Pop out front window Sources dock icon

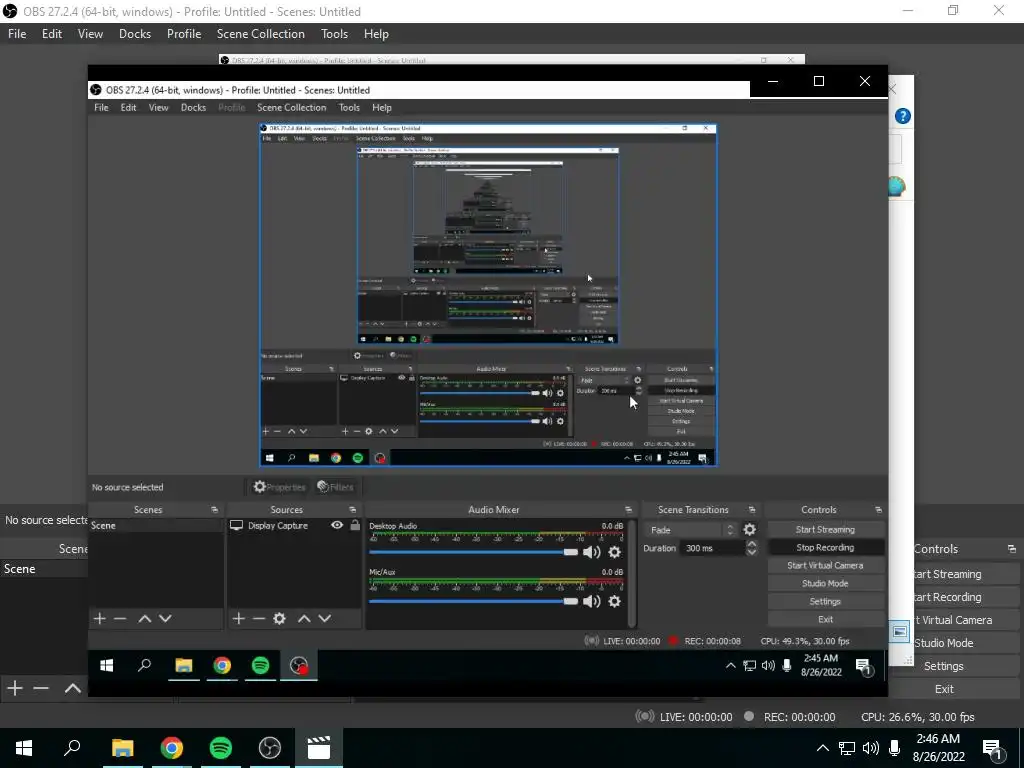point(353,510)
